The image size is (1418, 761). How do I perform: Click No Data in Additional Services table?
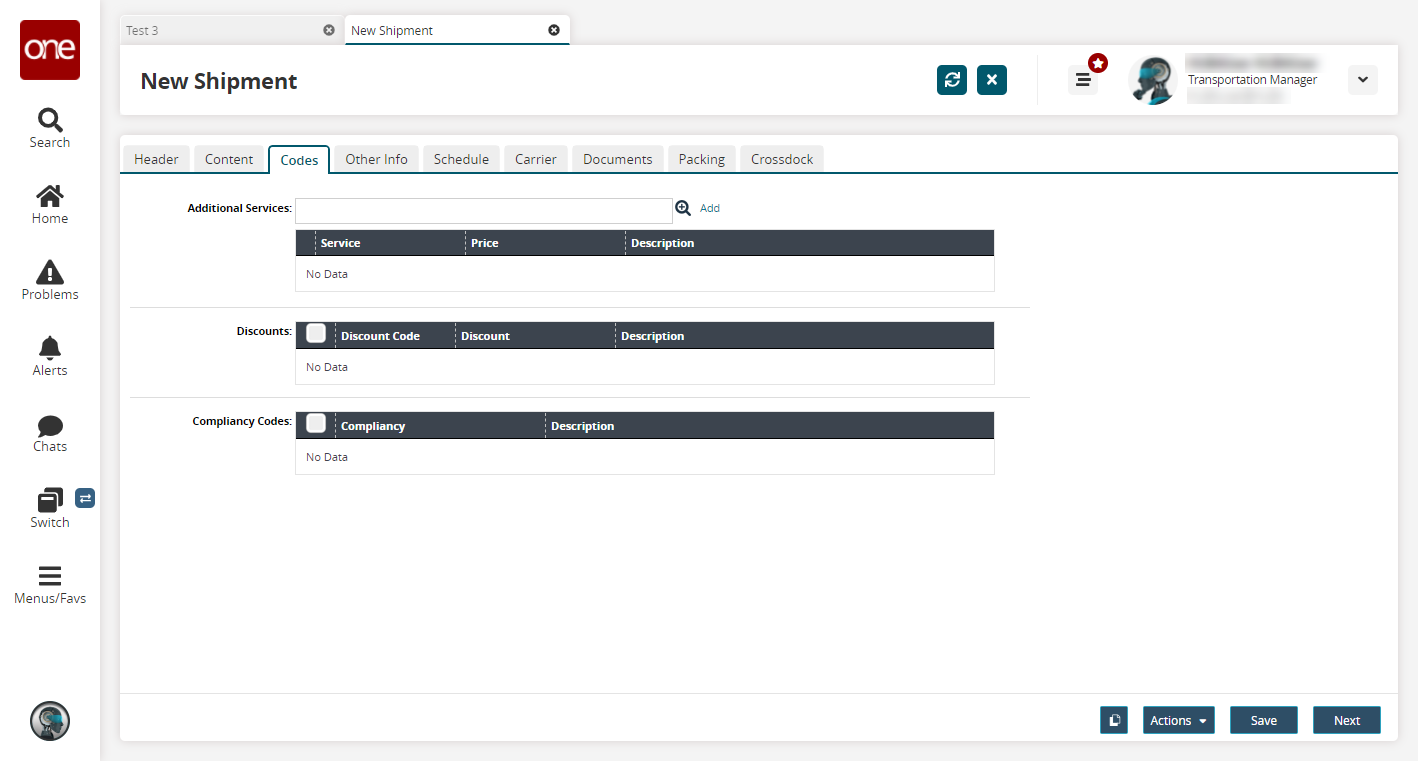pyautogui.click(x=327, y=274)
